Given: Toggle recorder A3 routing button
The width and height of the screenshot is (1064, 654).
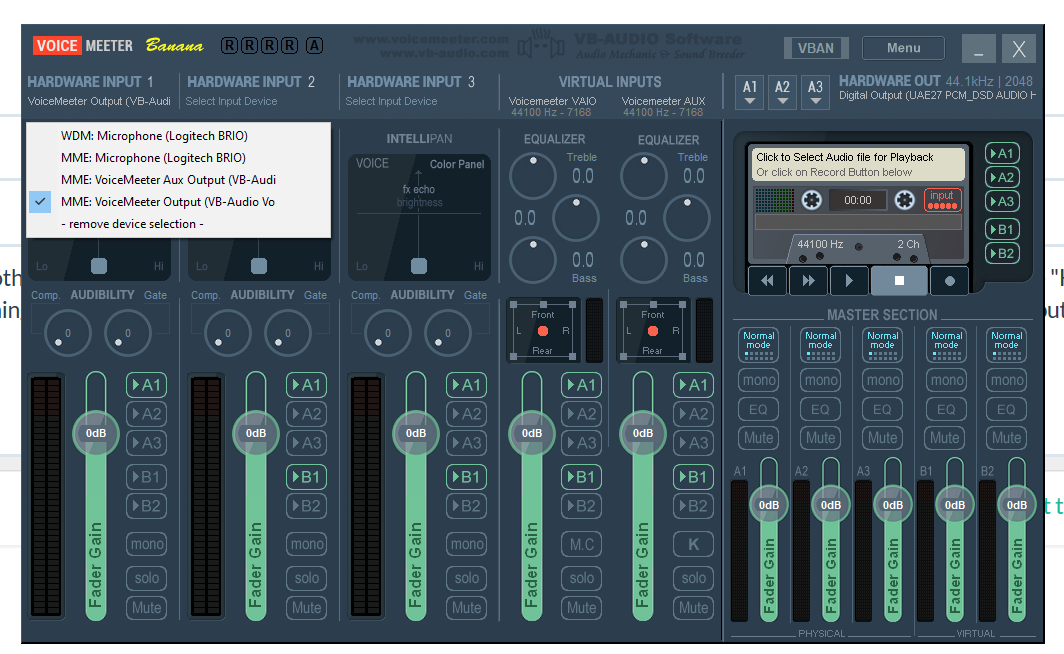Looking at the screenshot, I should click(1002, 201).
